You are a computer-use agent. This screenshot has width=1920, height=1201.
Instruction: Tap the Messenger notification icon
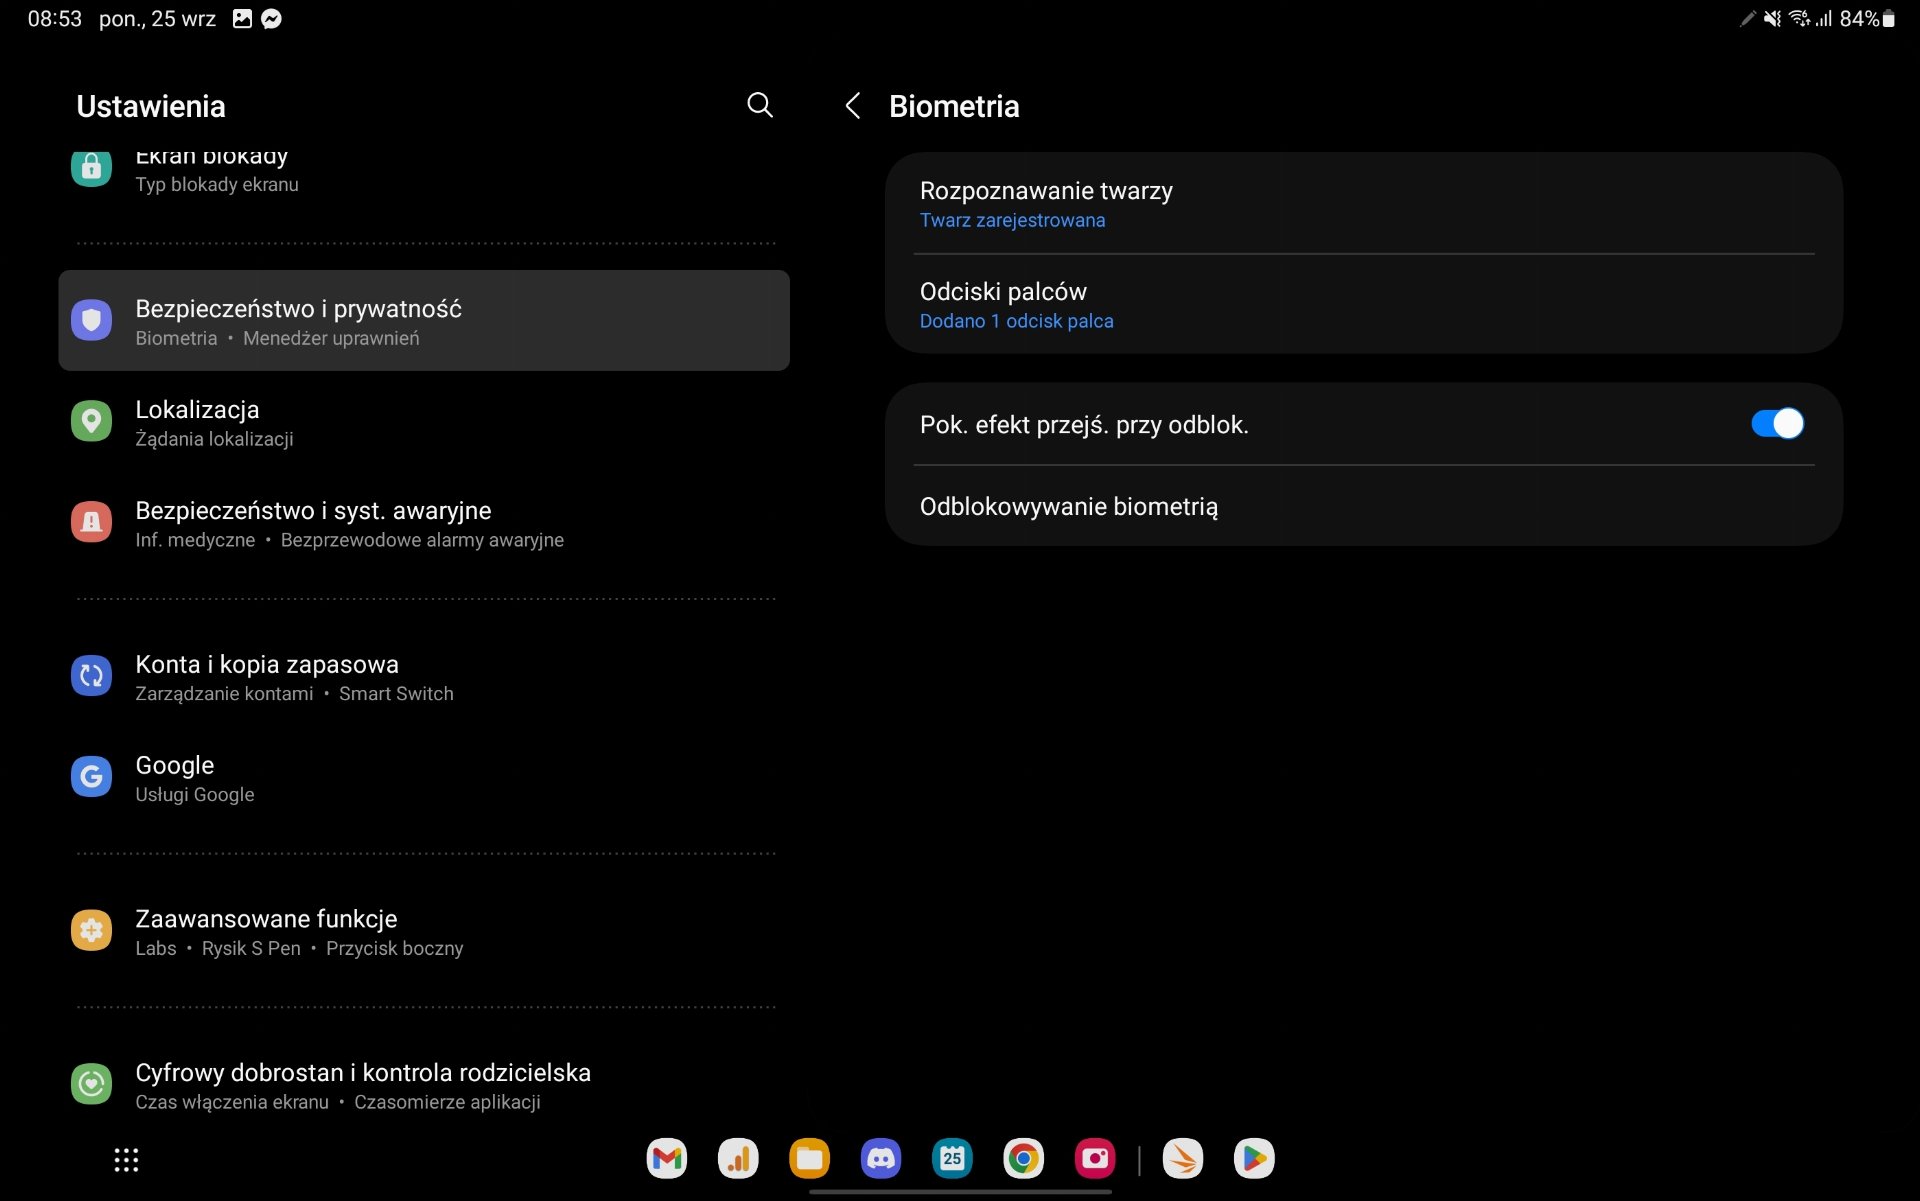(271, 19)
